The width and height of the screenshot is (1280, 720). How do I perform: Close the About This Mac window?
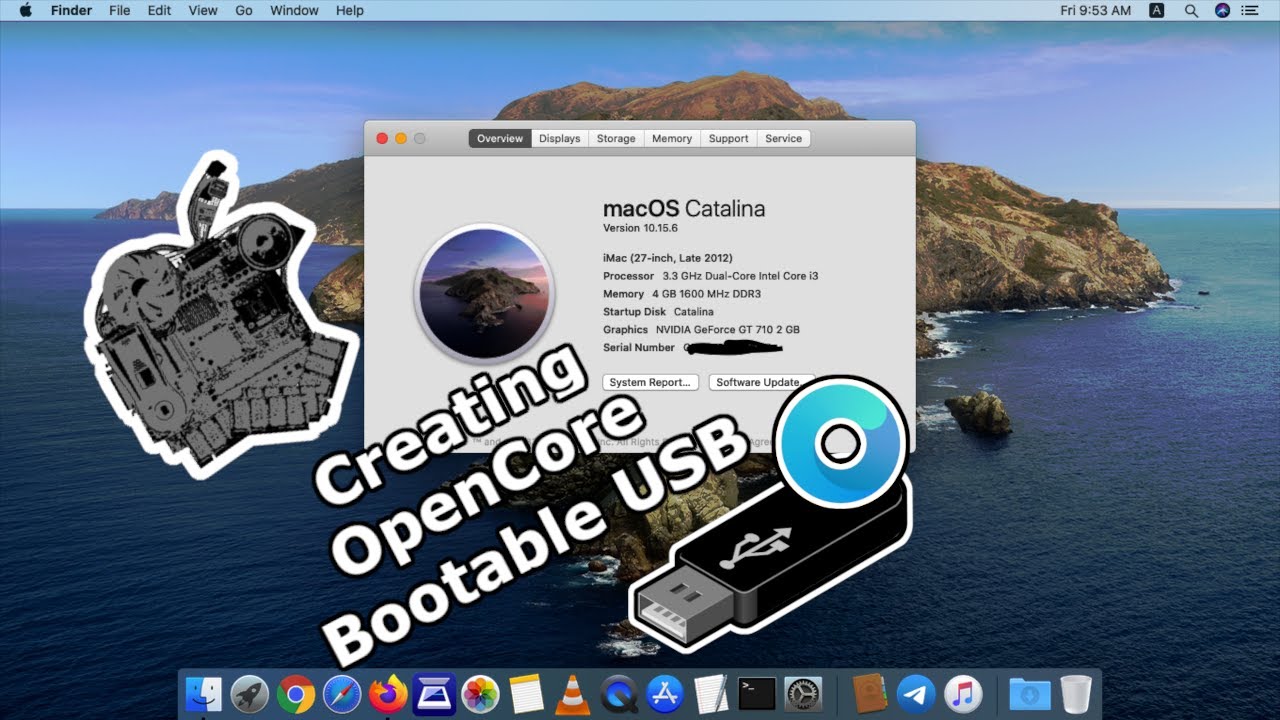pyautogui.click(x=382, y=139)
